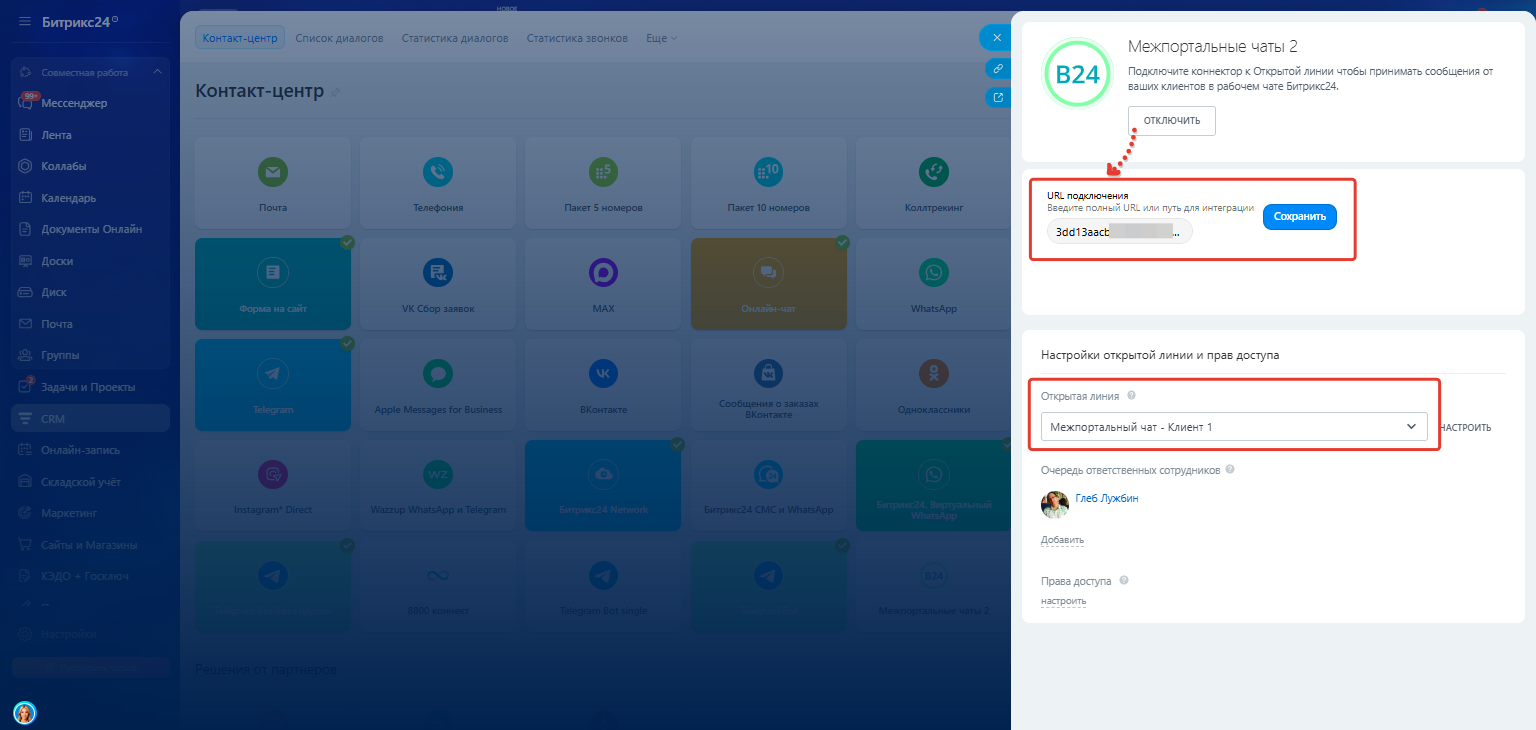Click the ОТКЛЮЧИТЬ button
Viewport: 1536px width, 730px height.
[x=1171, y=121]
